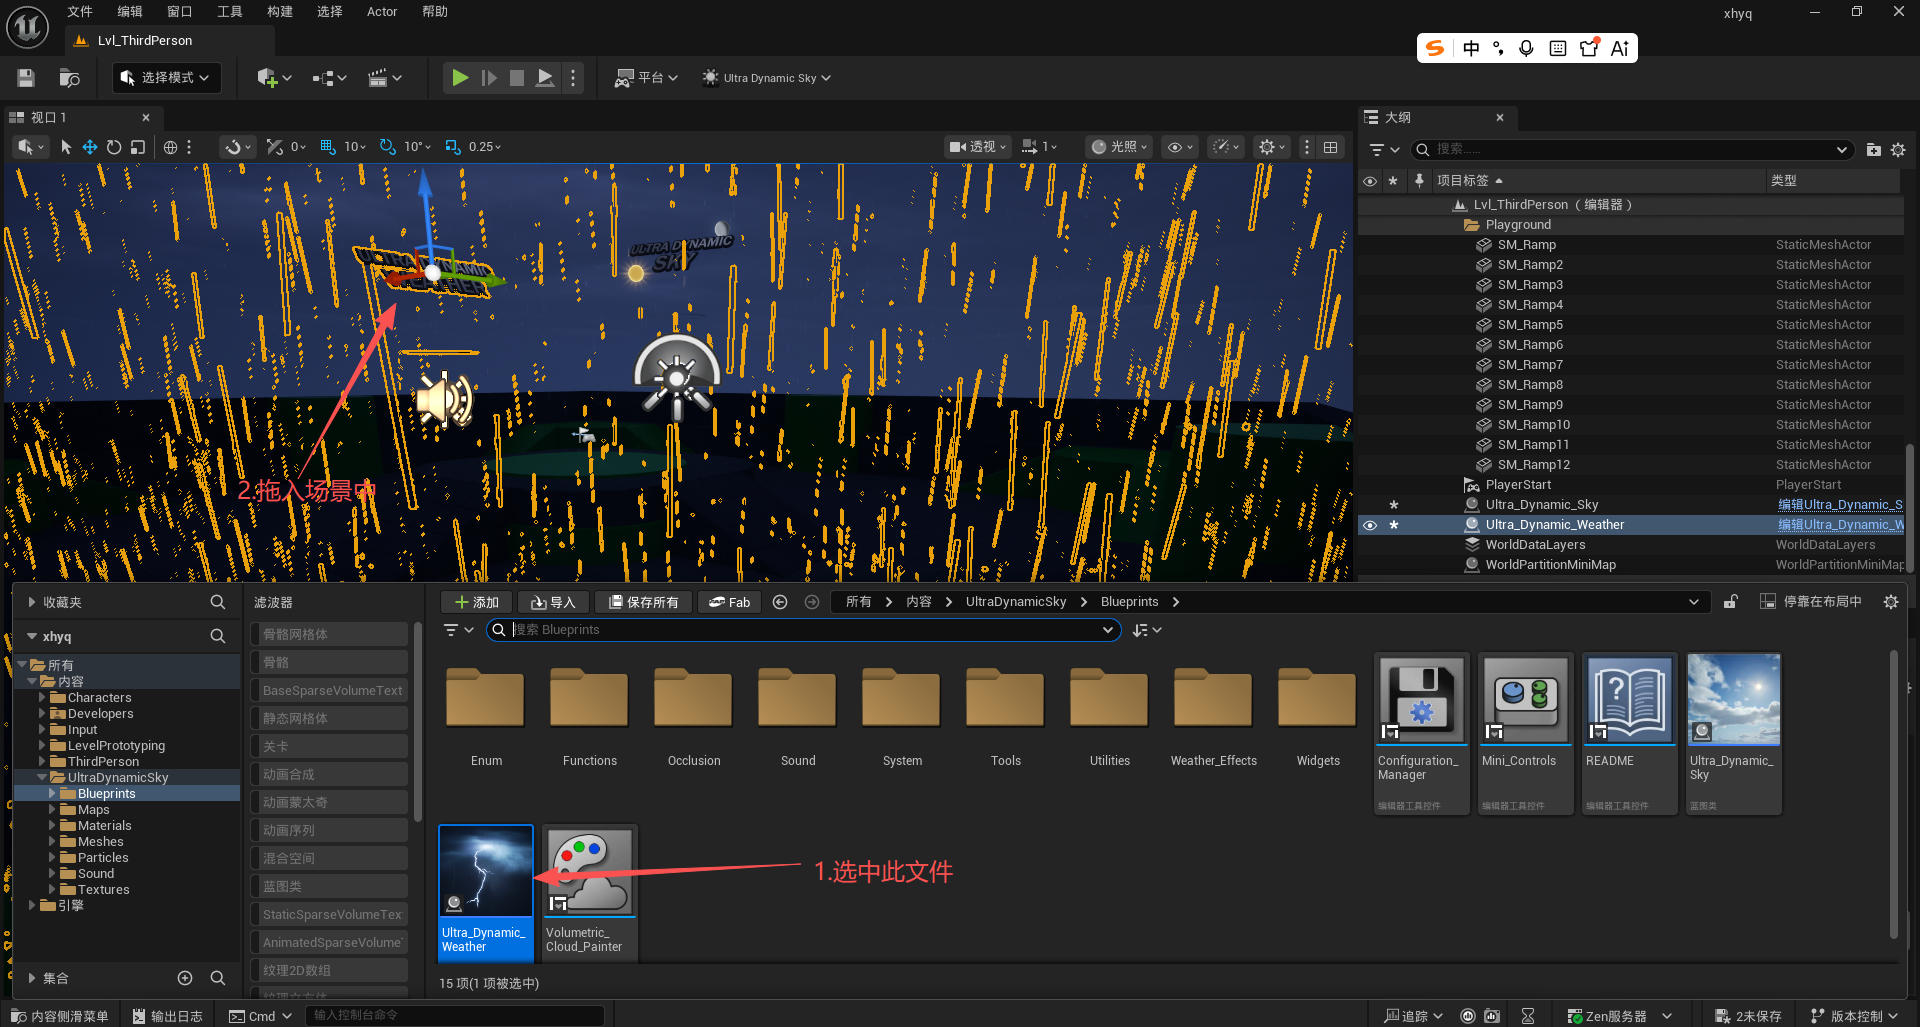Click the add collection plus icon

[185, 978]
